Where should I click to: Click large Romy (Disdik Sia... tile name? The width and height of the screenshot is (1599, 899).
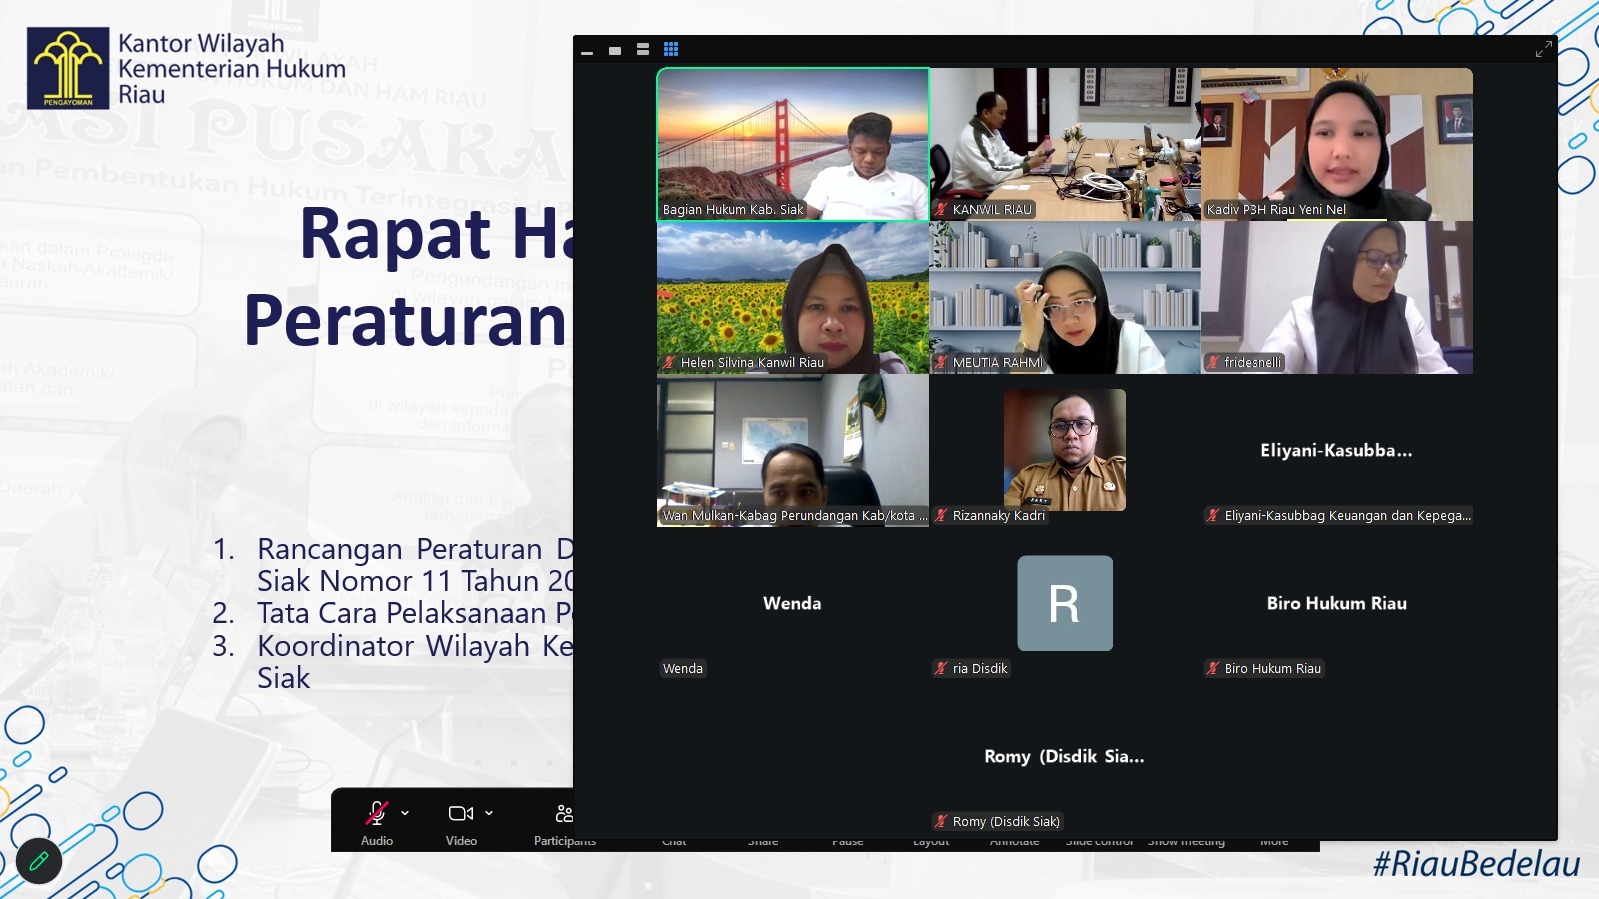point(1064,757)
